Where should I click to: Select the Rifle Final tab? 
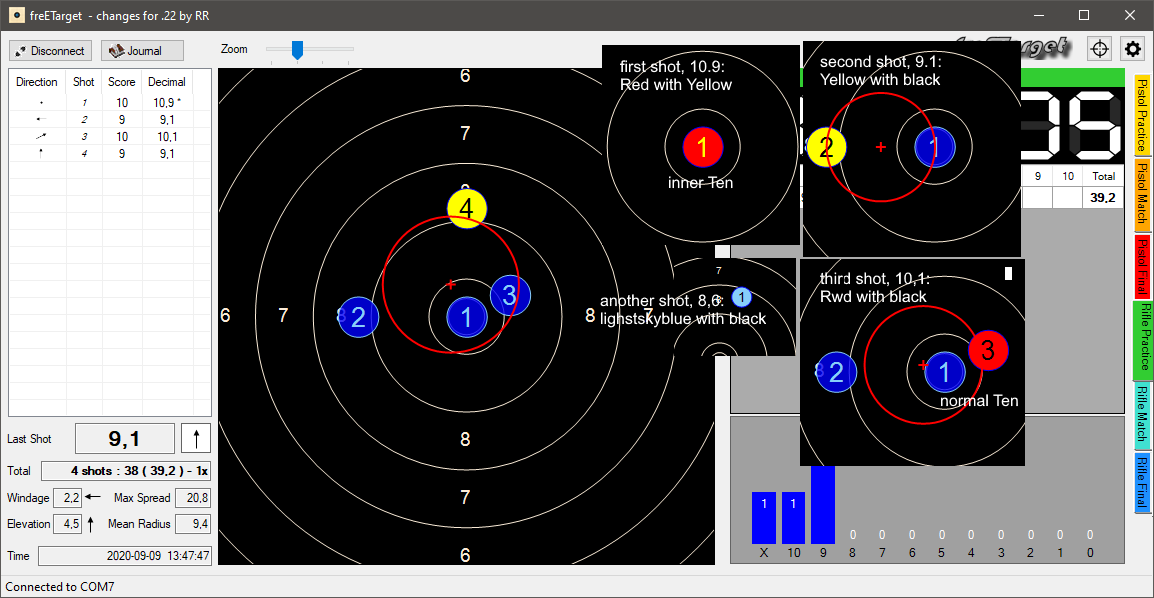[1142, 483]
